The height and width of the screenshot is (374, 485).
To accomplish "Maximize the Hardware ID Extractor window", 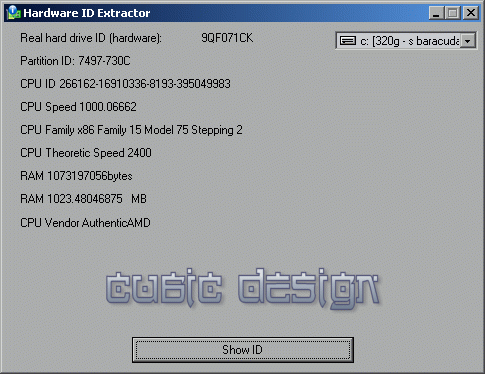I will pyautogui.click(x=452, y=13).
